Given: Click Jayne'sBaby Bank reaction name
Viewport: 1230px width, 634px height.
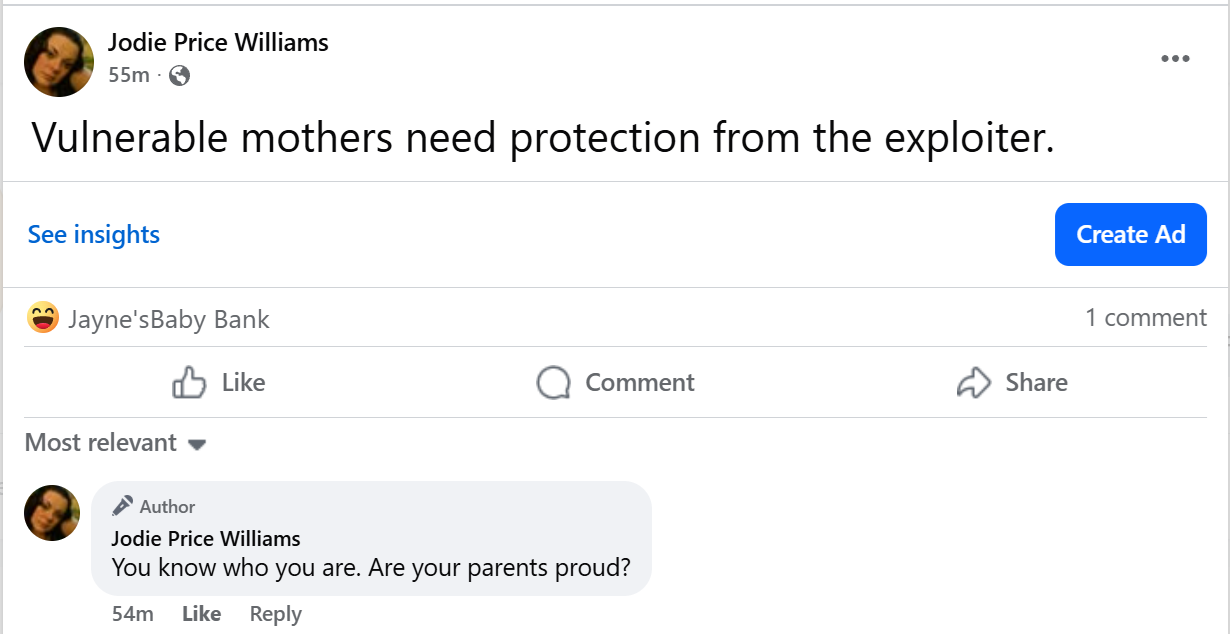Looking at the screenshot, I should click(x=169, y=320).
